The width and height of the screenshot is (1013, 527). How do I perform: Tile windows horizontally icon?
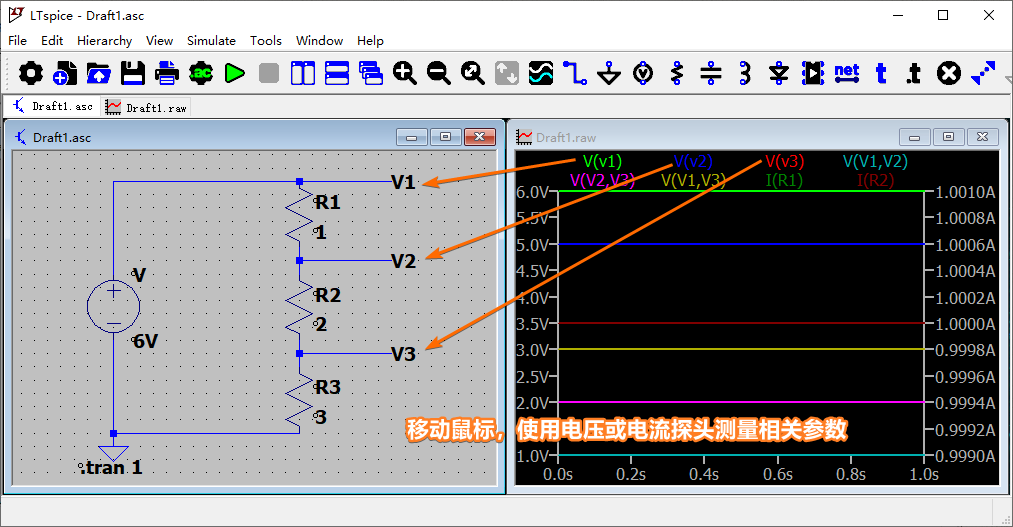tap(337, 73)
